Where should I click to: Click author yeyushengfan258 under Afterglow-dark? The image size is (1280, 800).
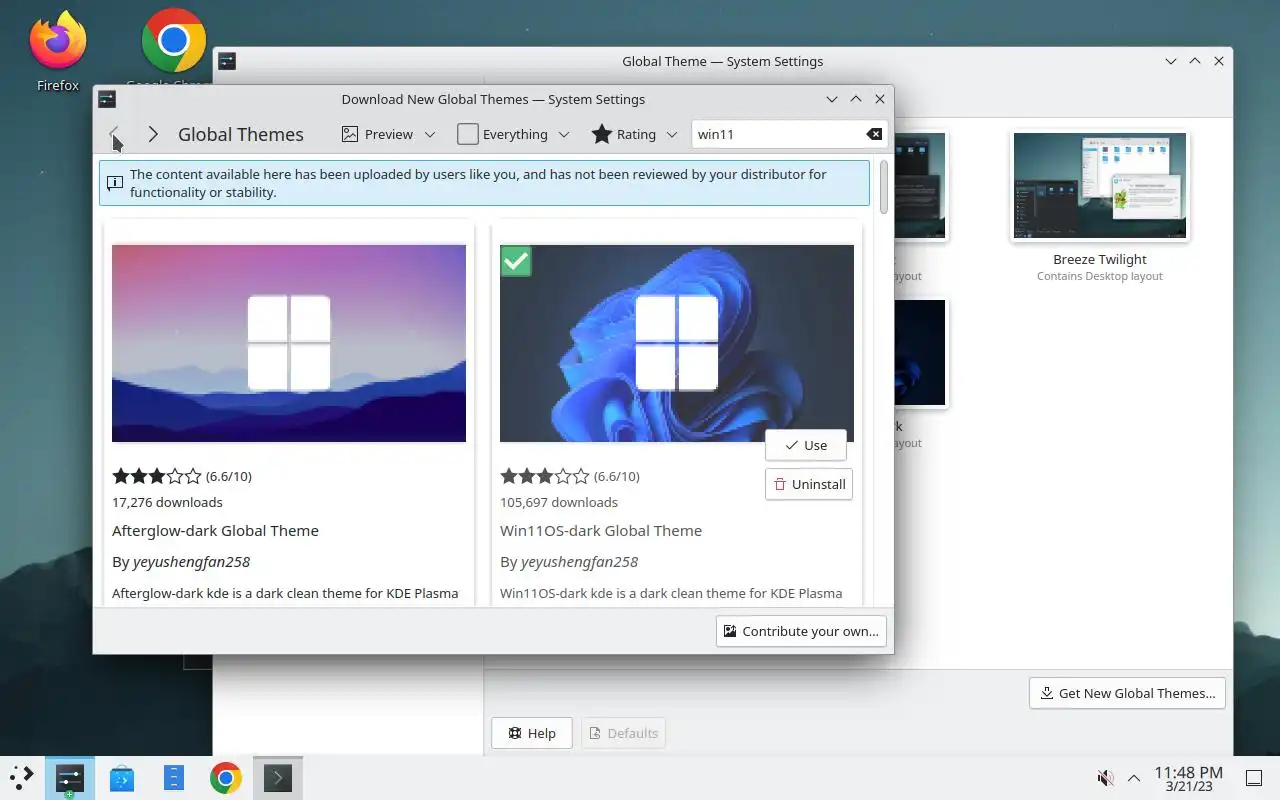[x=191, y=562]
